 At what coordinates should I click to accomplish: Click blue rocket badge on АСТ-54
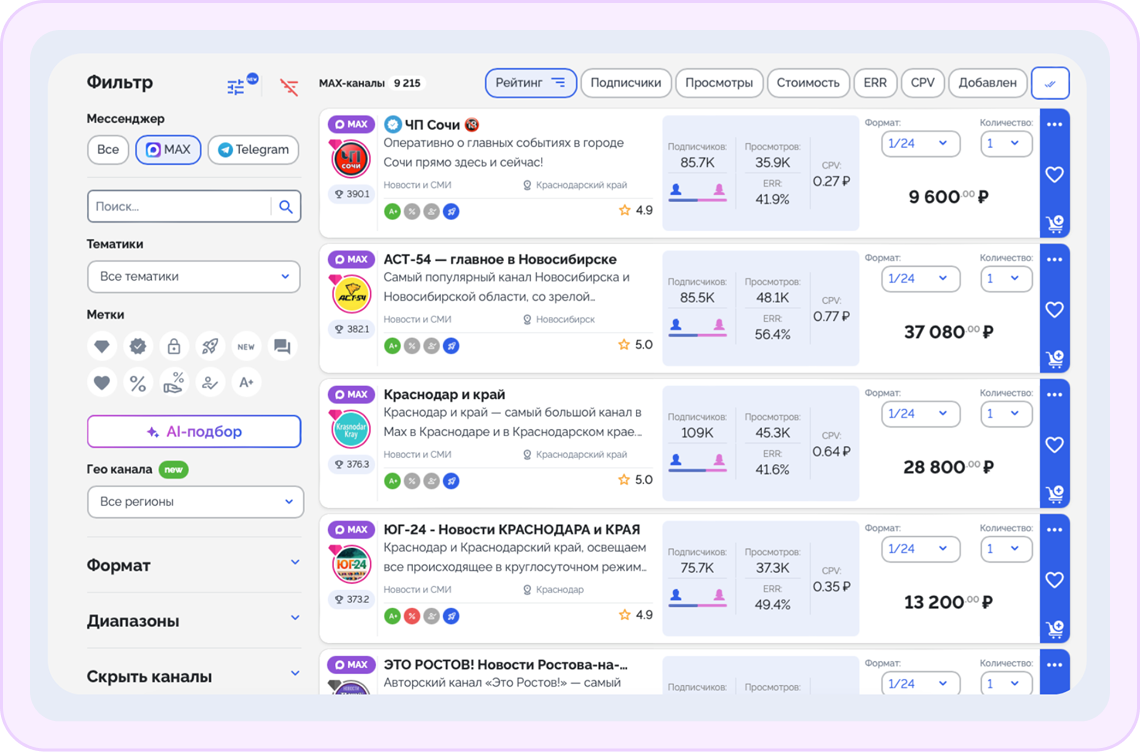[x=451, y=346]
